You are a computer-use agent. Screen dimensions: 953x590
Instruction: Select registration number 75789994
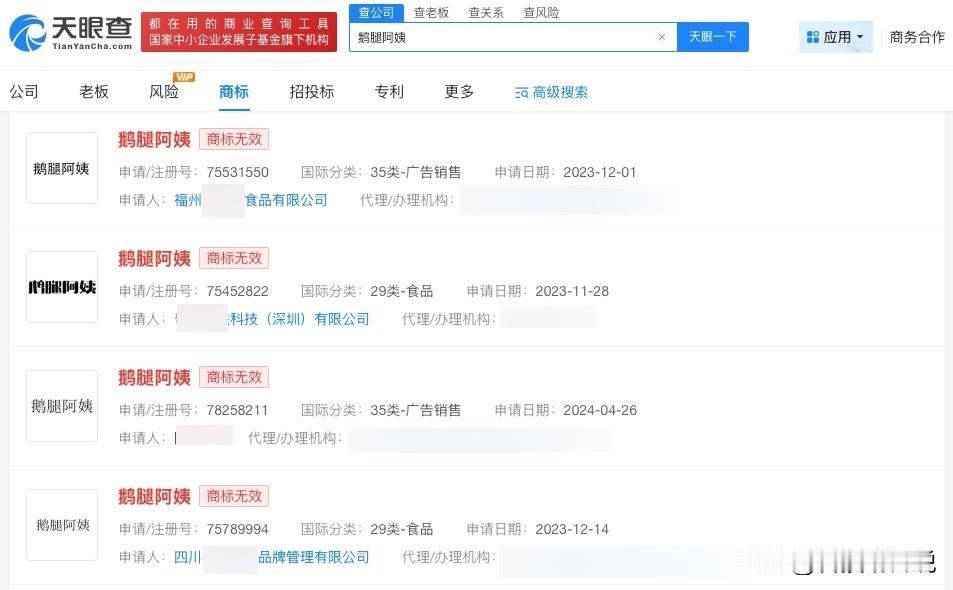tap(238, 530)
